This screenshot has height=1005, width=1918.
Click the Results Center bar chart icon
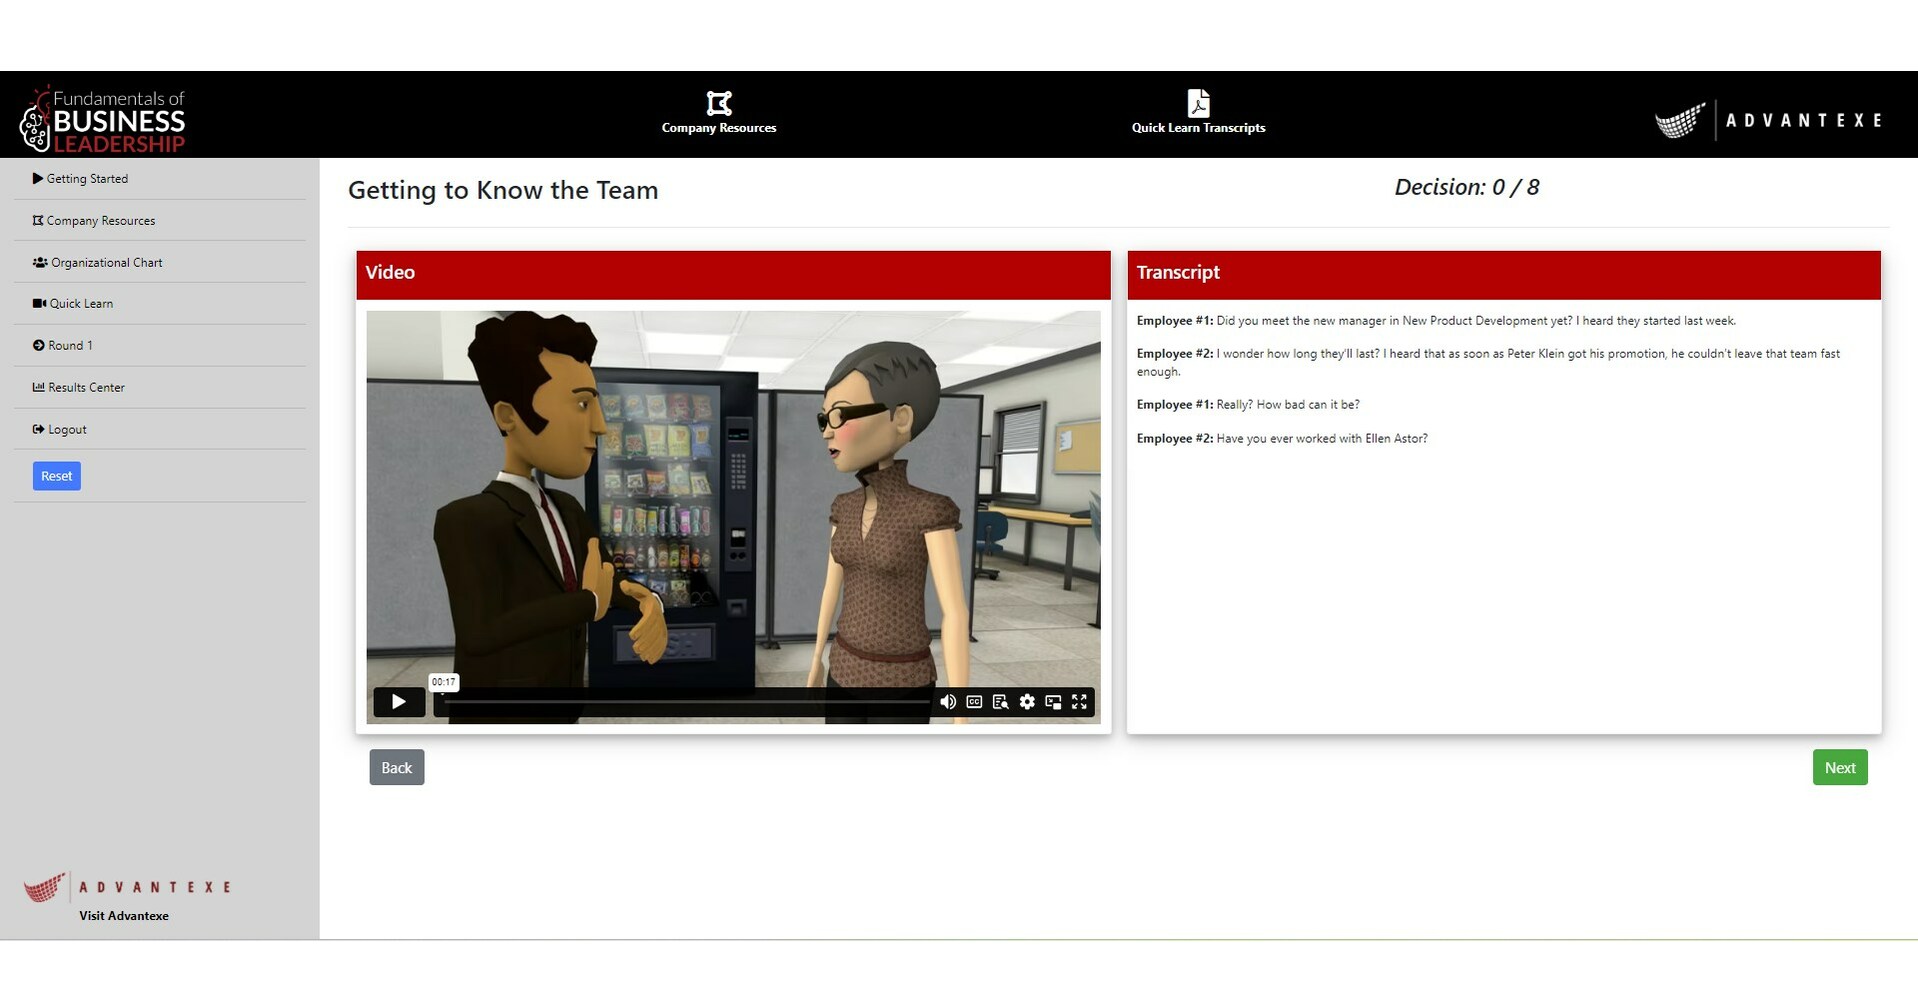(x=37, y=387)
